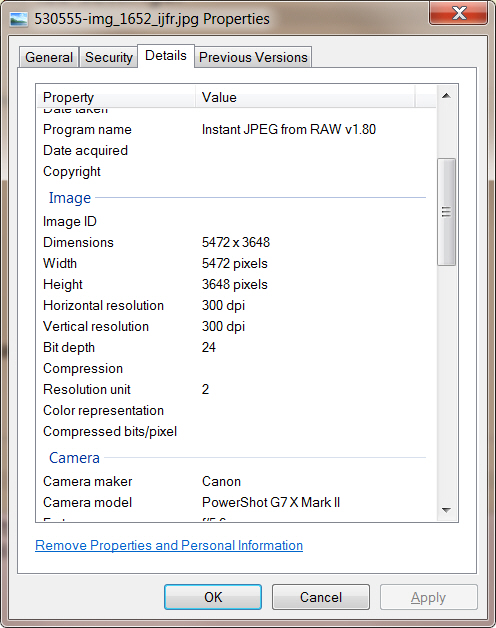Click scrollbar down arrow in details list
The image size is (496, 628).
tap(446, 510)
